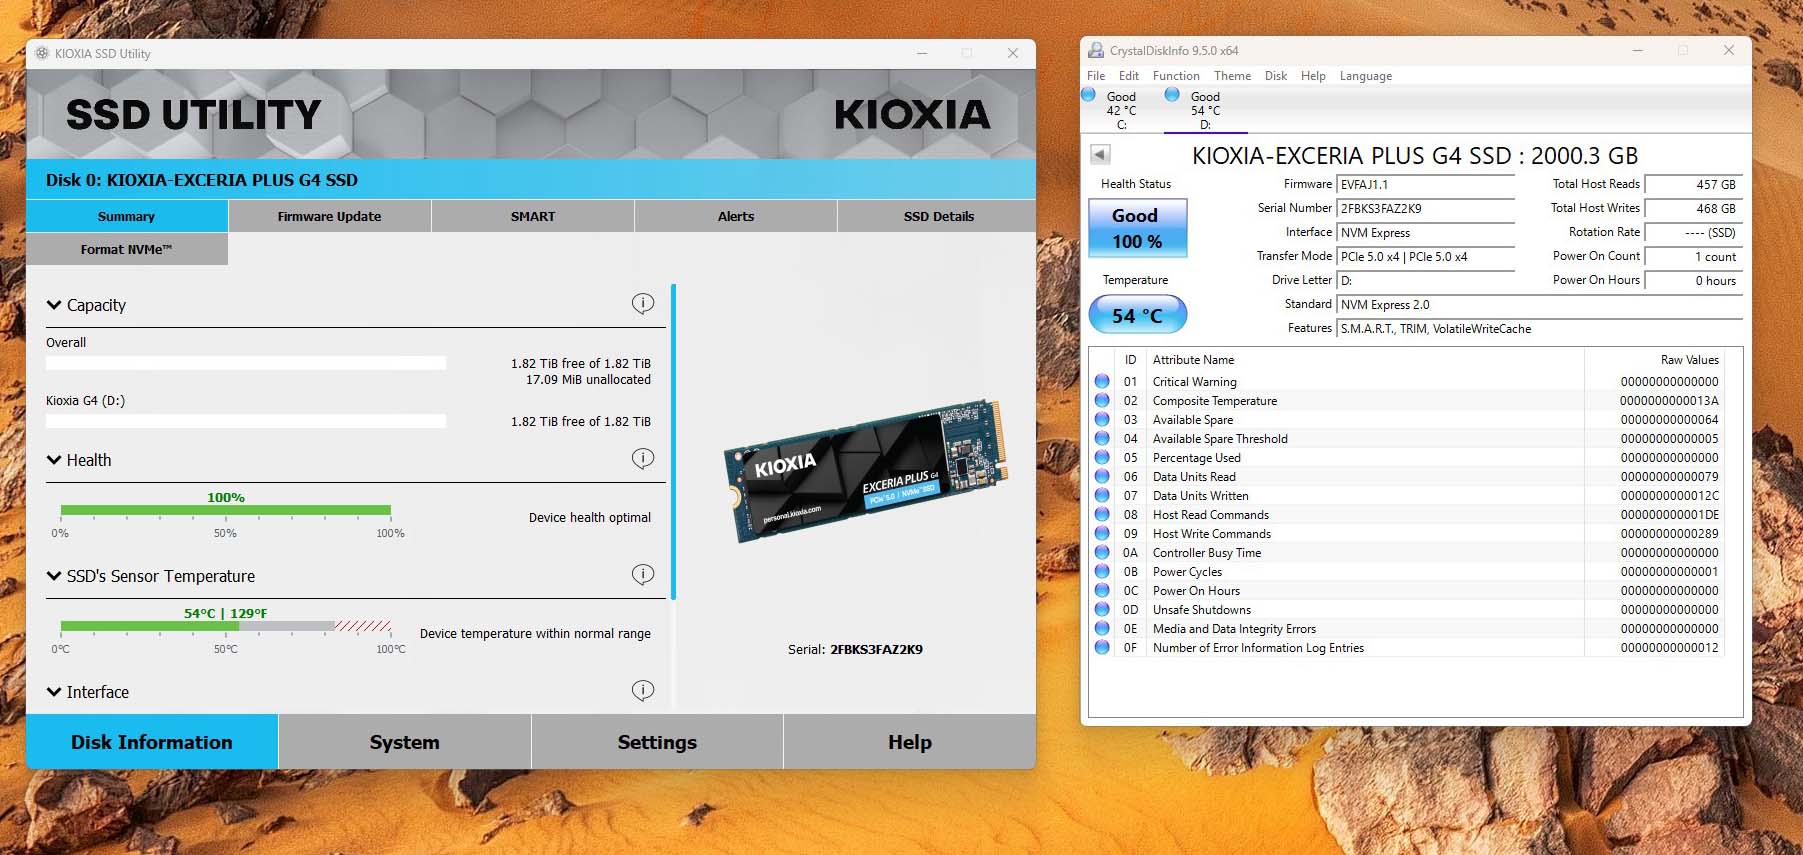Open the Format NVMe tab

pyautogui.click(x=127, y=249)
